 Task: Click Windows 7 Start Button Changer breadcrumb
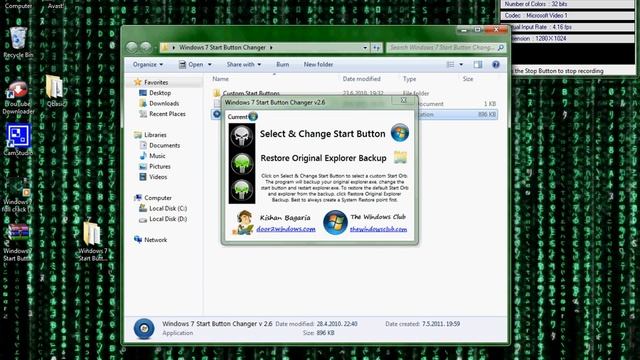pyautogui.click(x=222, y=47)
